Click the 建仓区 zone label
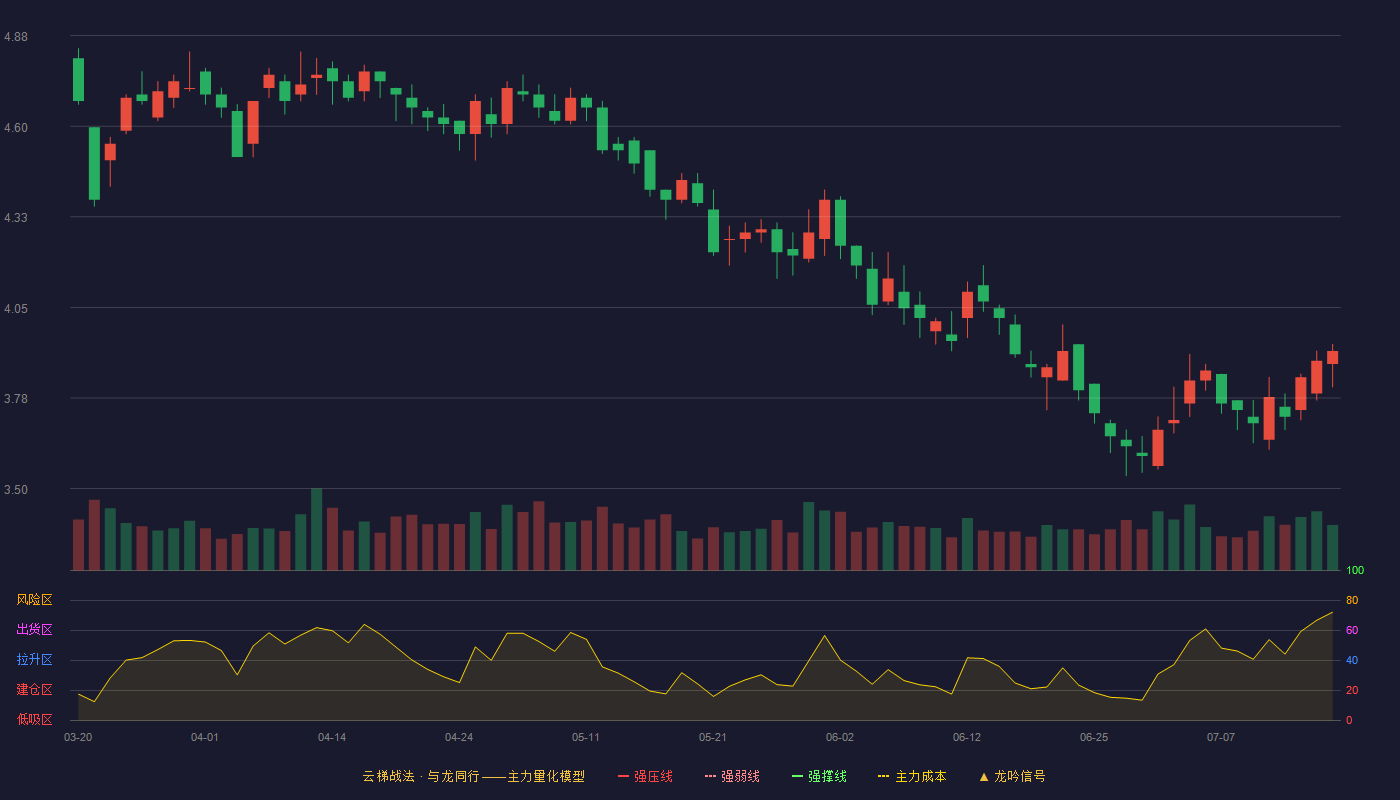Viewport: 1400px width, 800px height. pos(34,690)
